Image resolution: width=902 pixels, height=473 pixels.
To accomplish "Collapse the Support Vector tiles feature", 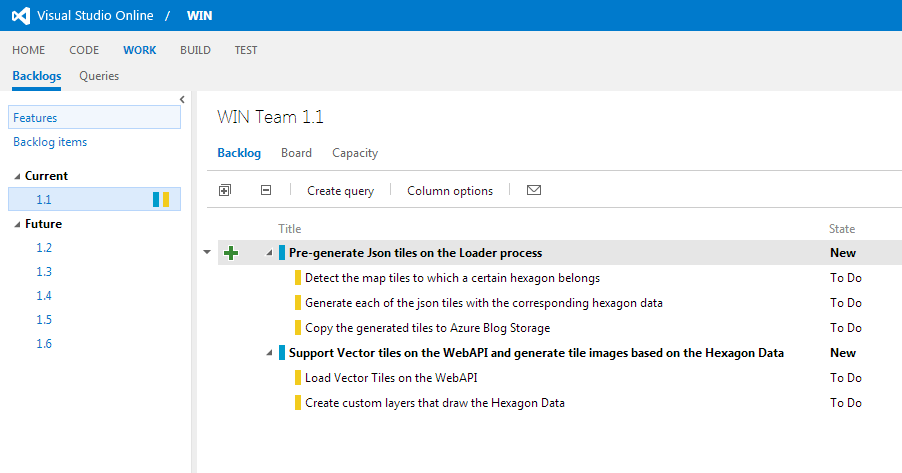I will [x=269, y=353].
